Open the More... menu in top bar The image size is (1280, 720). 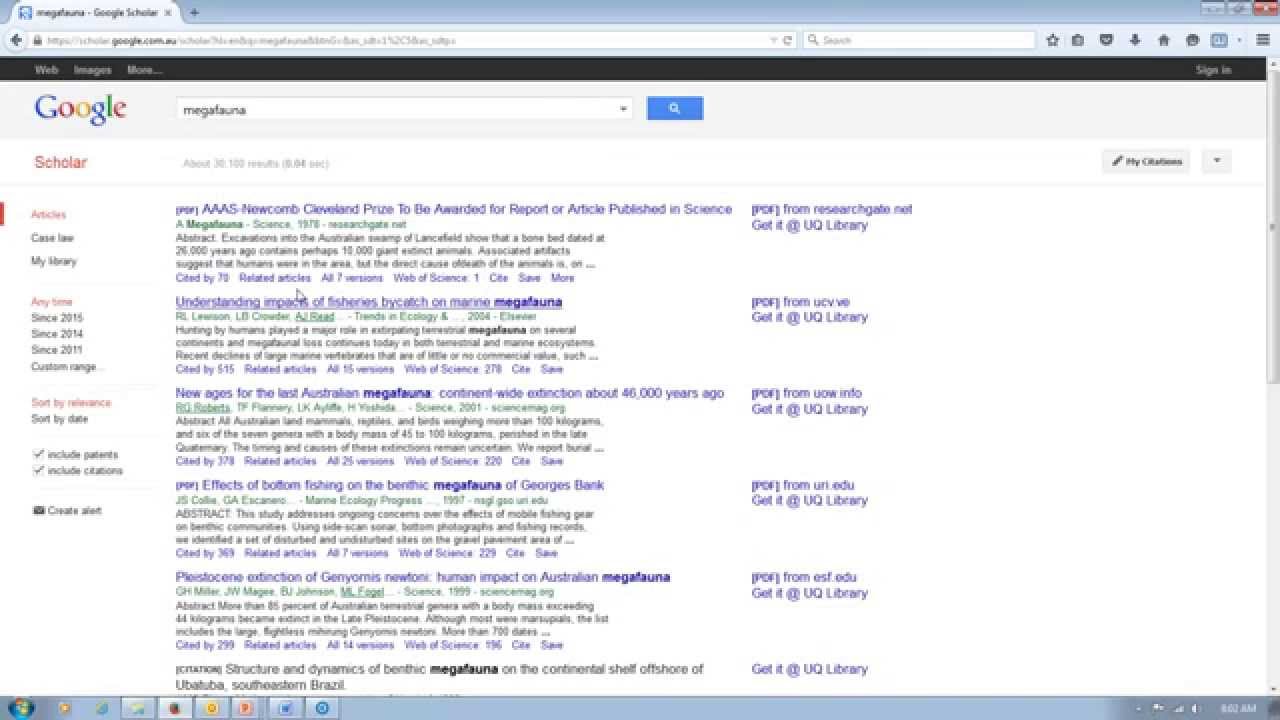(144, 70)
